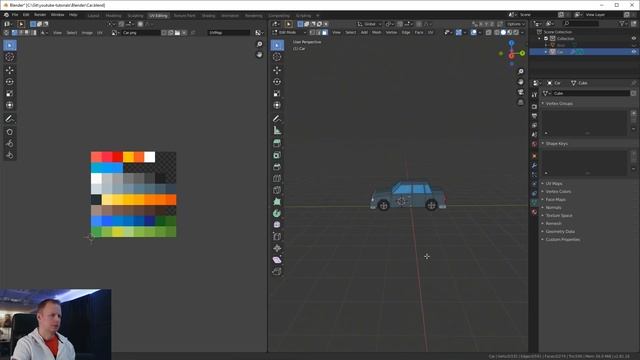Select the Transform tool in UV editor toolbar
The width and height of the screenshot is (640, 360).
tap(10, 105)
